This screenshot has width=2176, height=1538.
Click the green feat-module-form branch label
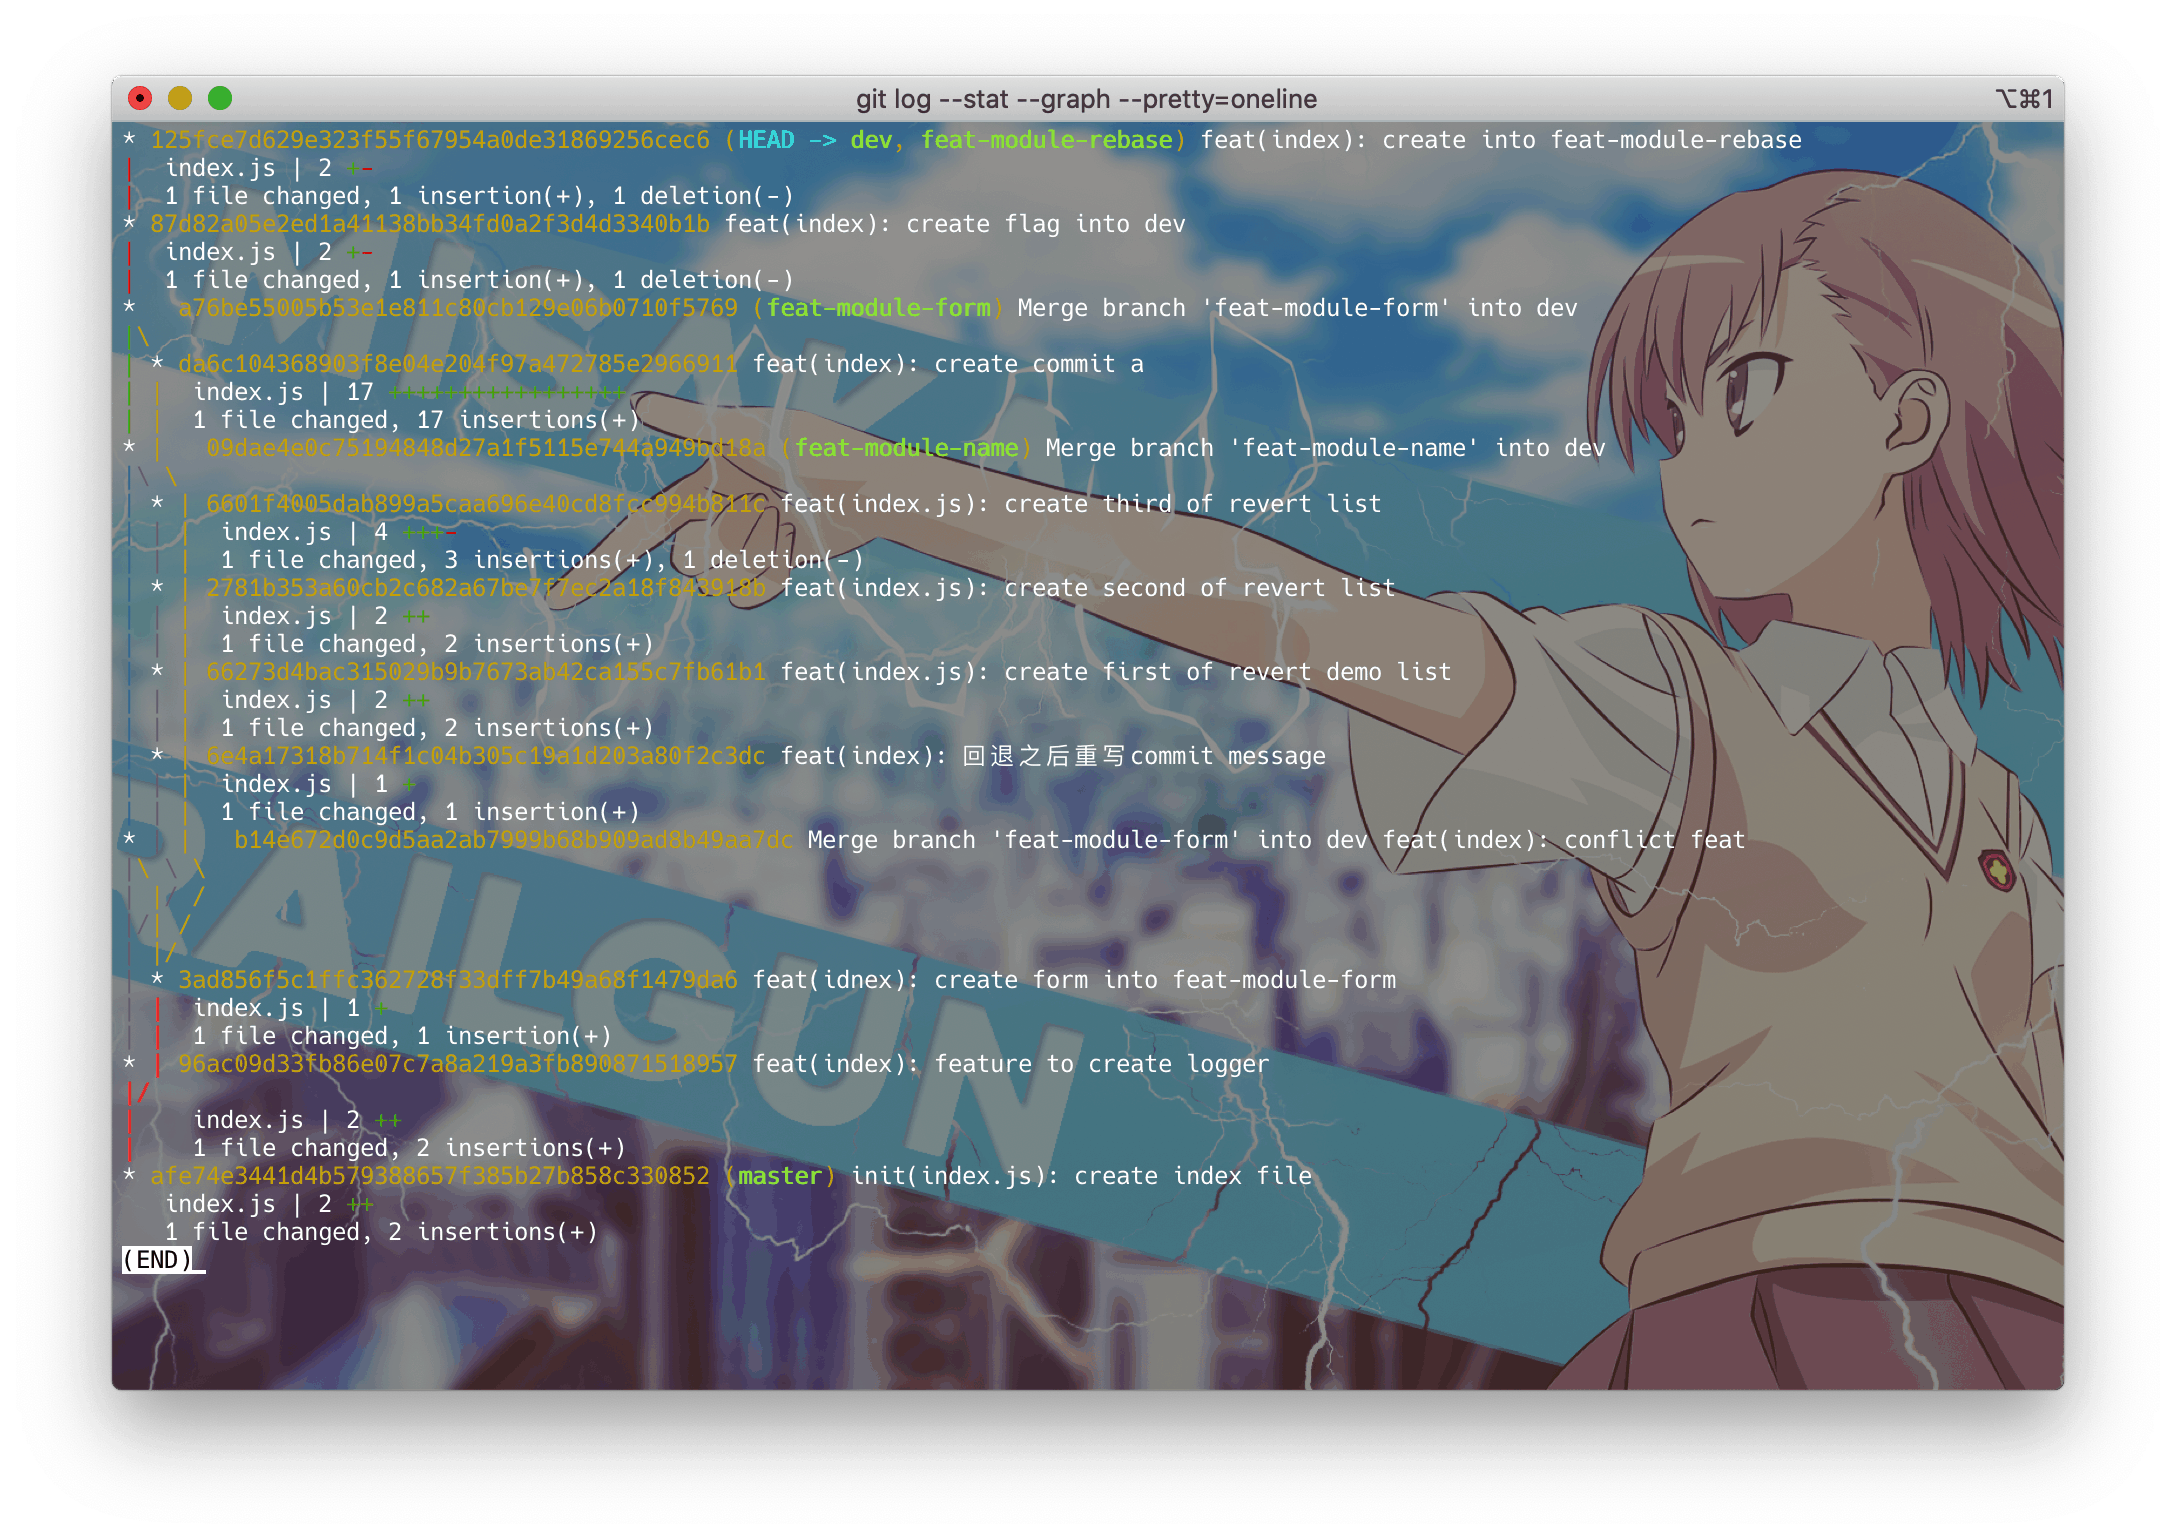click(x=878, y=308)
